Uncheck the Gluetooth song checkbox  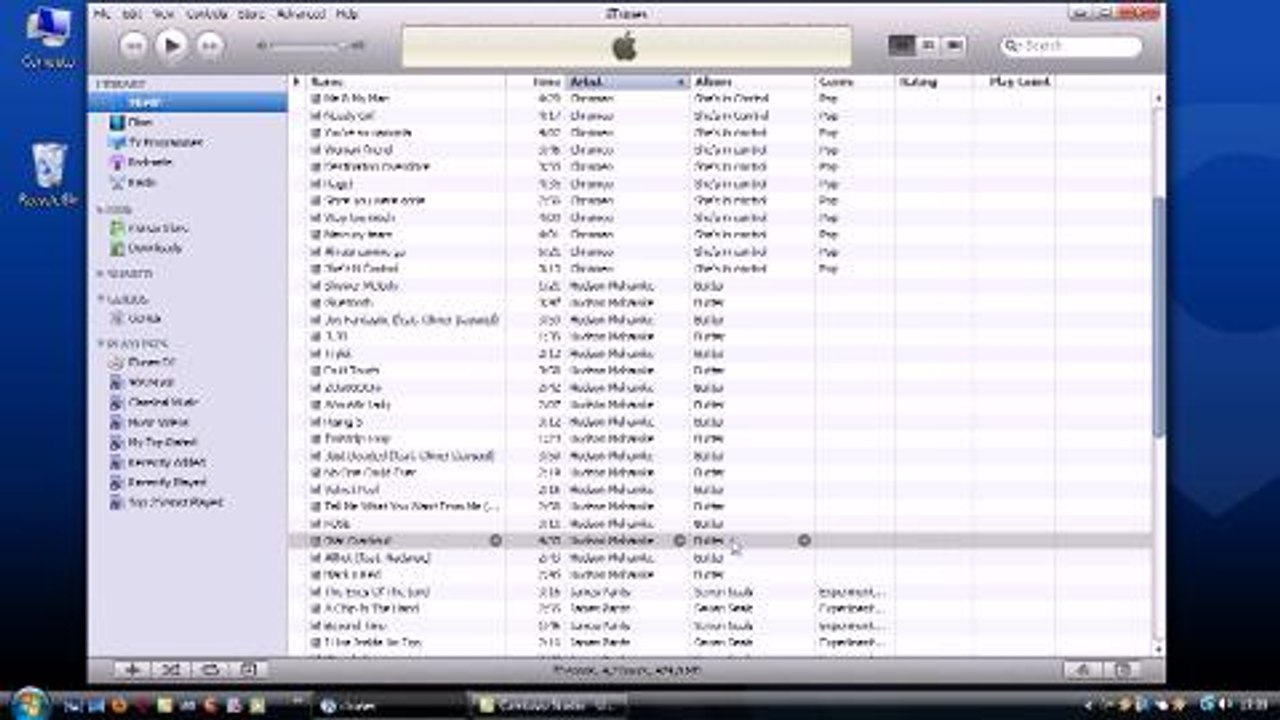tap(316, 303)
